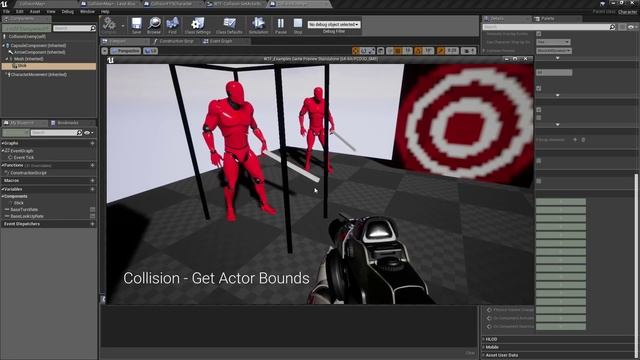Click the My Blueprint search field
The image size is (640, 360).
(57, 133)
